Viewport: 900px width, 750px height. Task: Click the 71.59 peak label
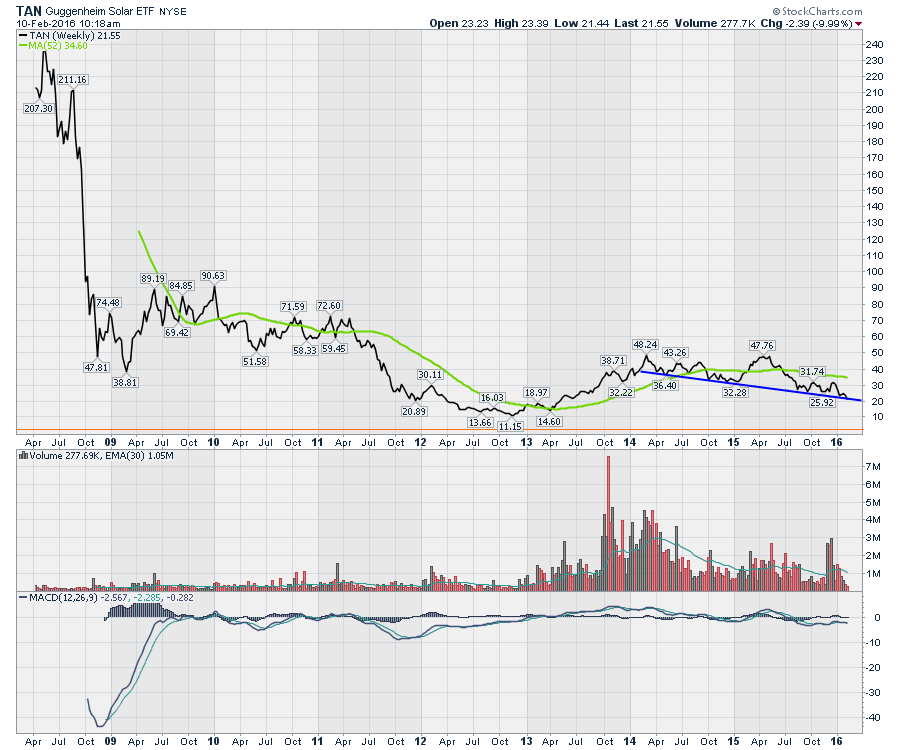293,307
